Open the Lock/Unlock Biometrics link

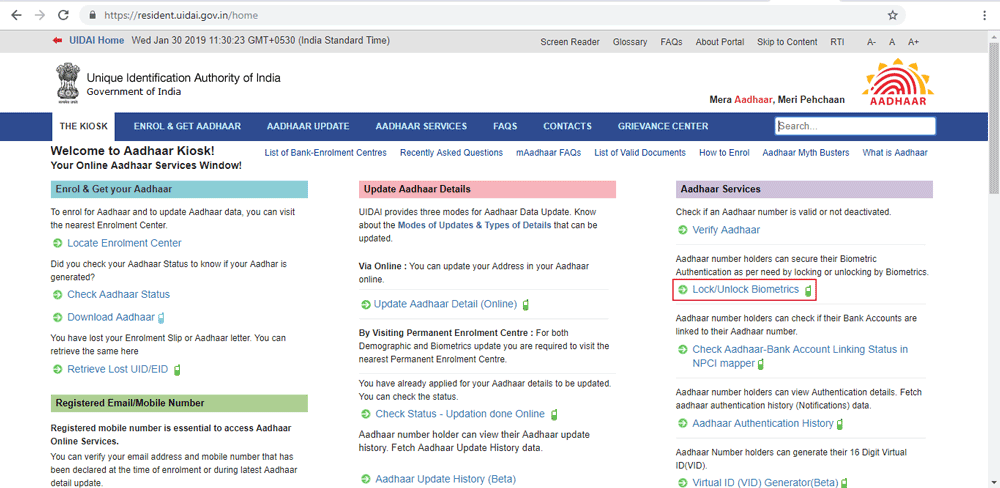[745, 290]
